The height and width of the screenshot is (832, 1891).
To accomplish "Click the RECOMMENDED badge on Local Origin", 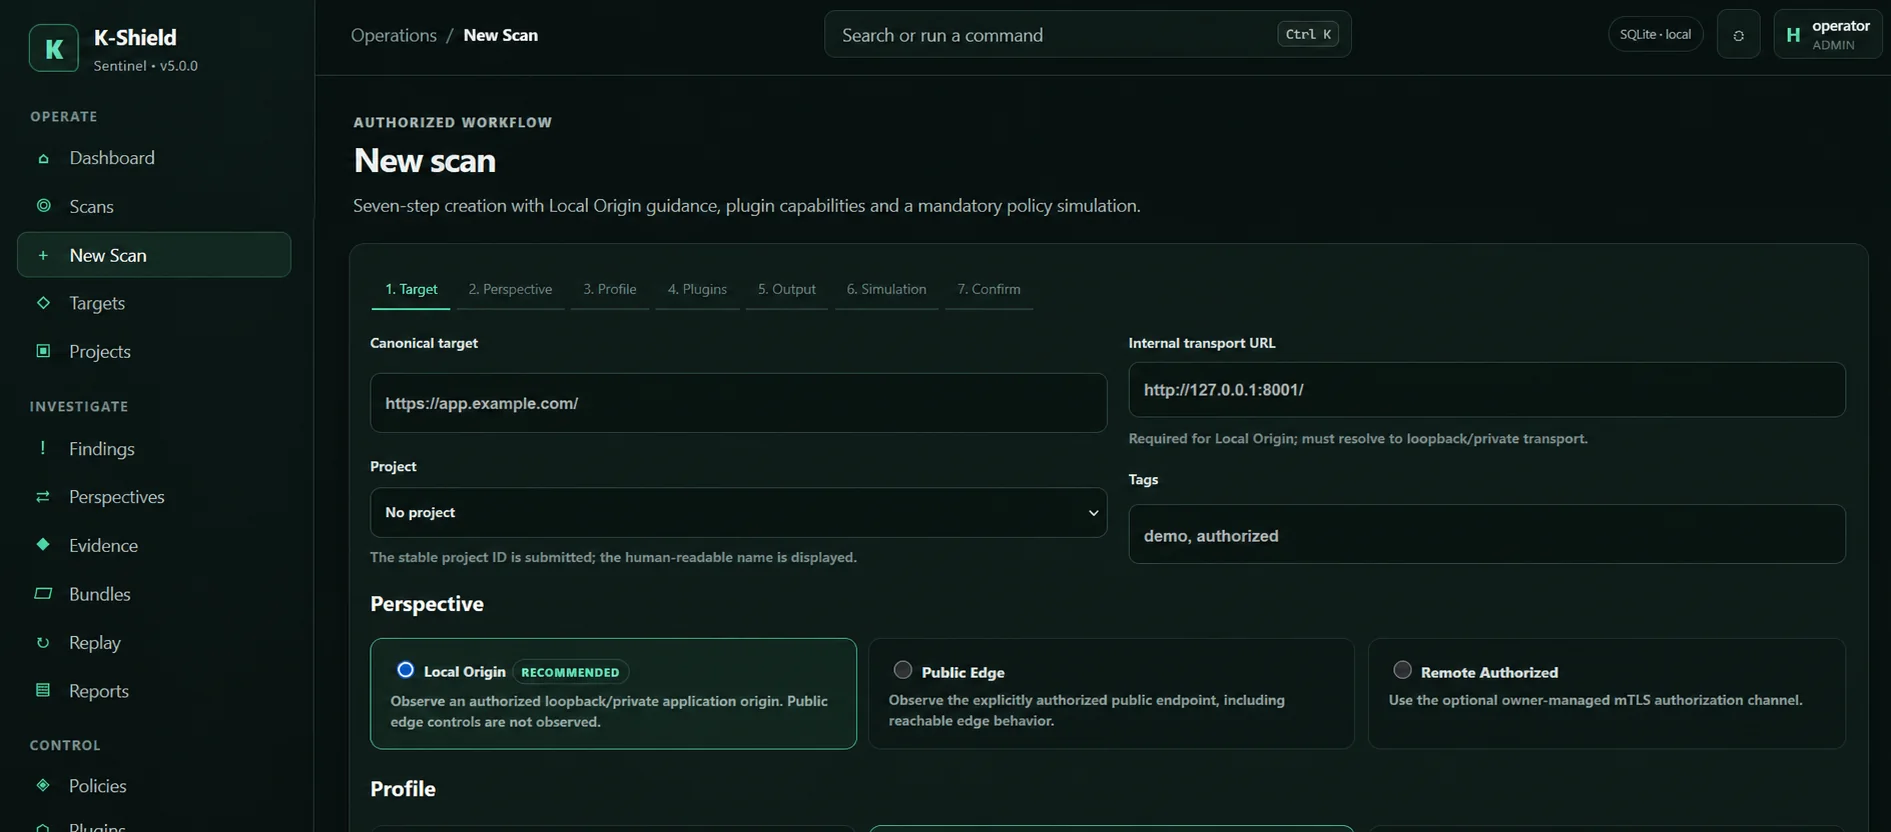I will pos(570,672).
